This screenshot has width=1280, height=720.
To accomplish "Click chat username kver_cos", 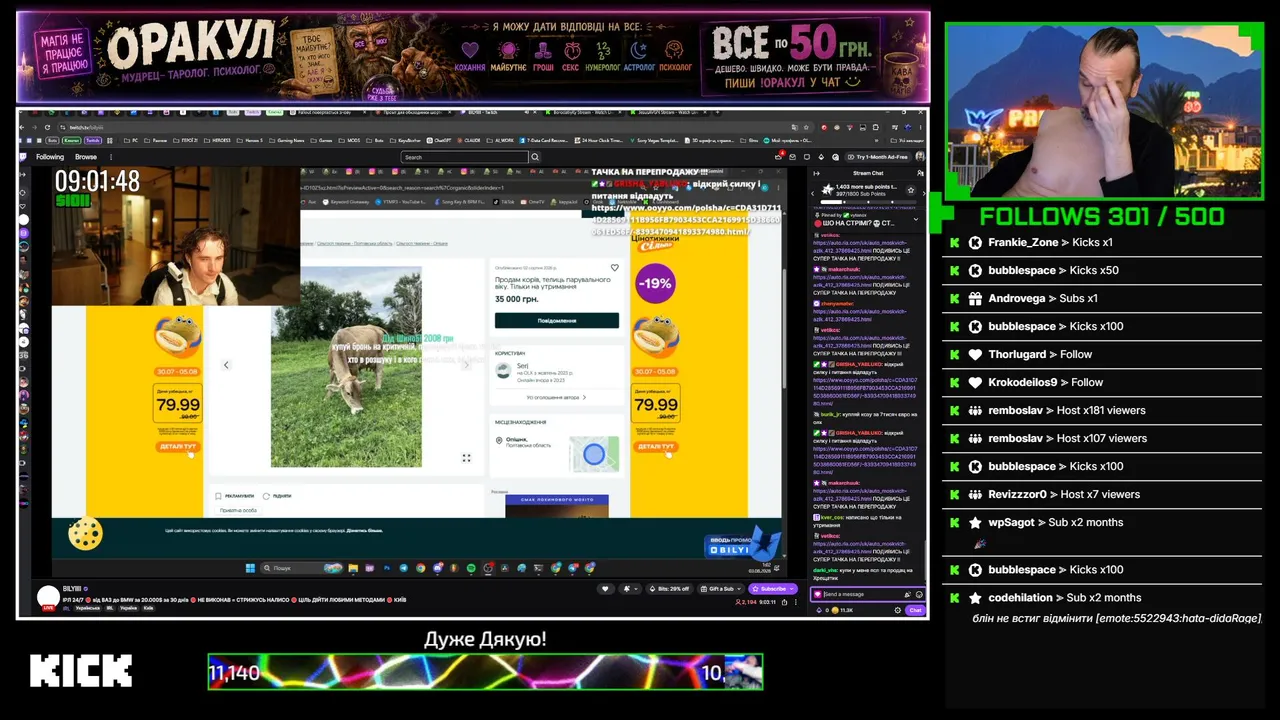I will click(832, 517).
